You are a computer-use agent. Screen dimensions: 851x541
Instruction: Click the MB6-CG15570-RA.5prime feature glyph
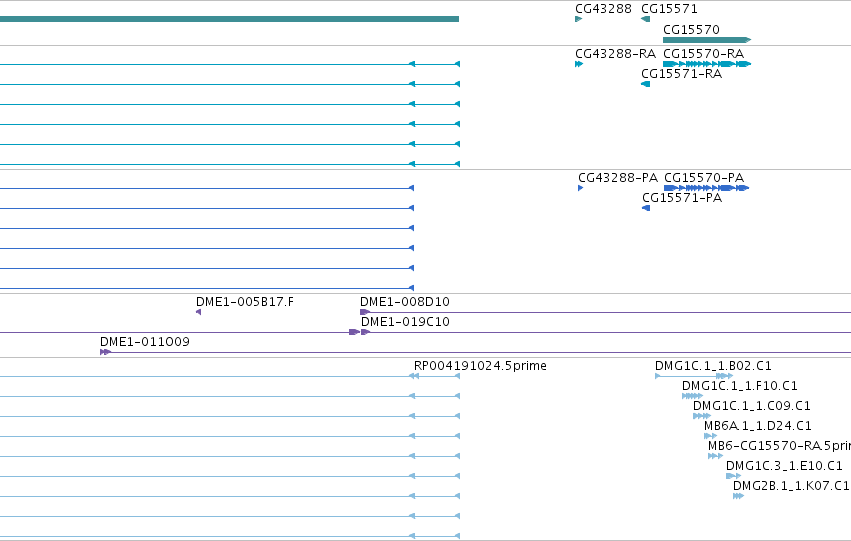[x=715, y=456]
